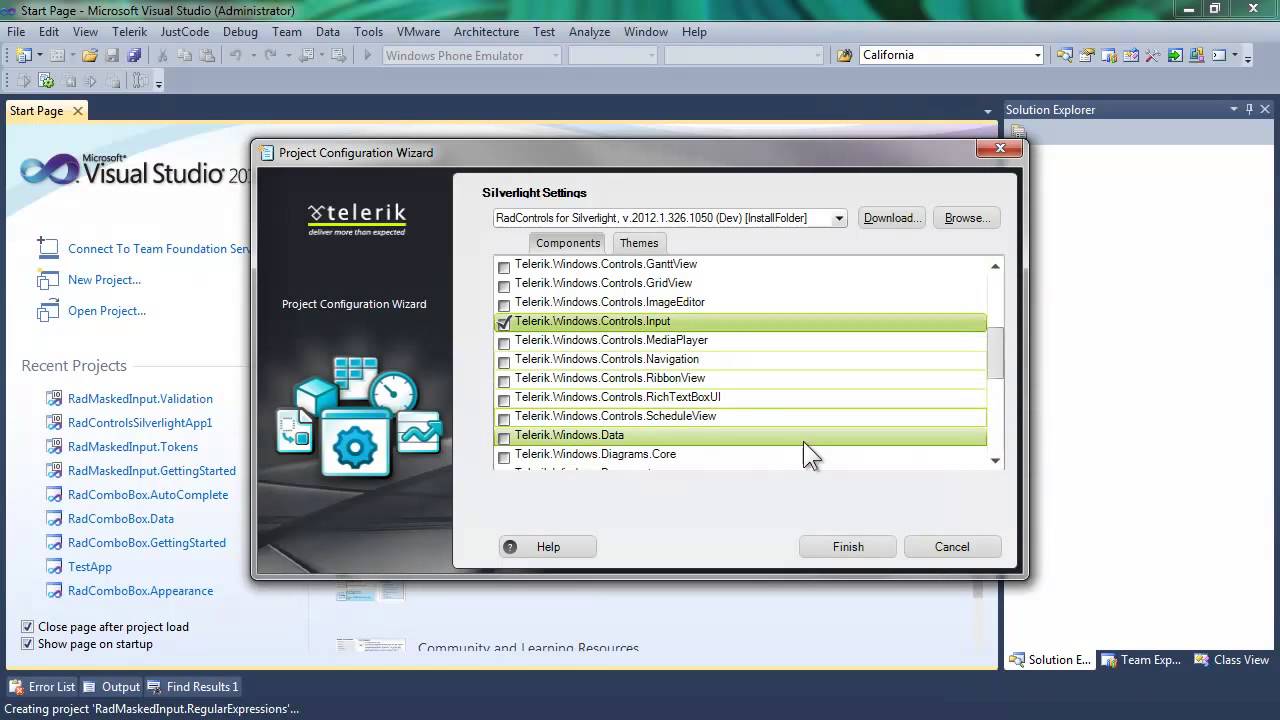Viewport: 1280px width, 720px height.
Task: Check Telerik.Windows.Controls.MediaPlayer checkbox
Action: point(504,343)
